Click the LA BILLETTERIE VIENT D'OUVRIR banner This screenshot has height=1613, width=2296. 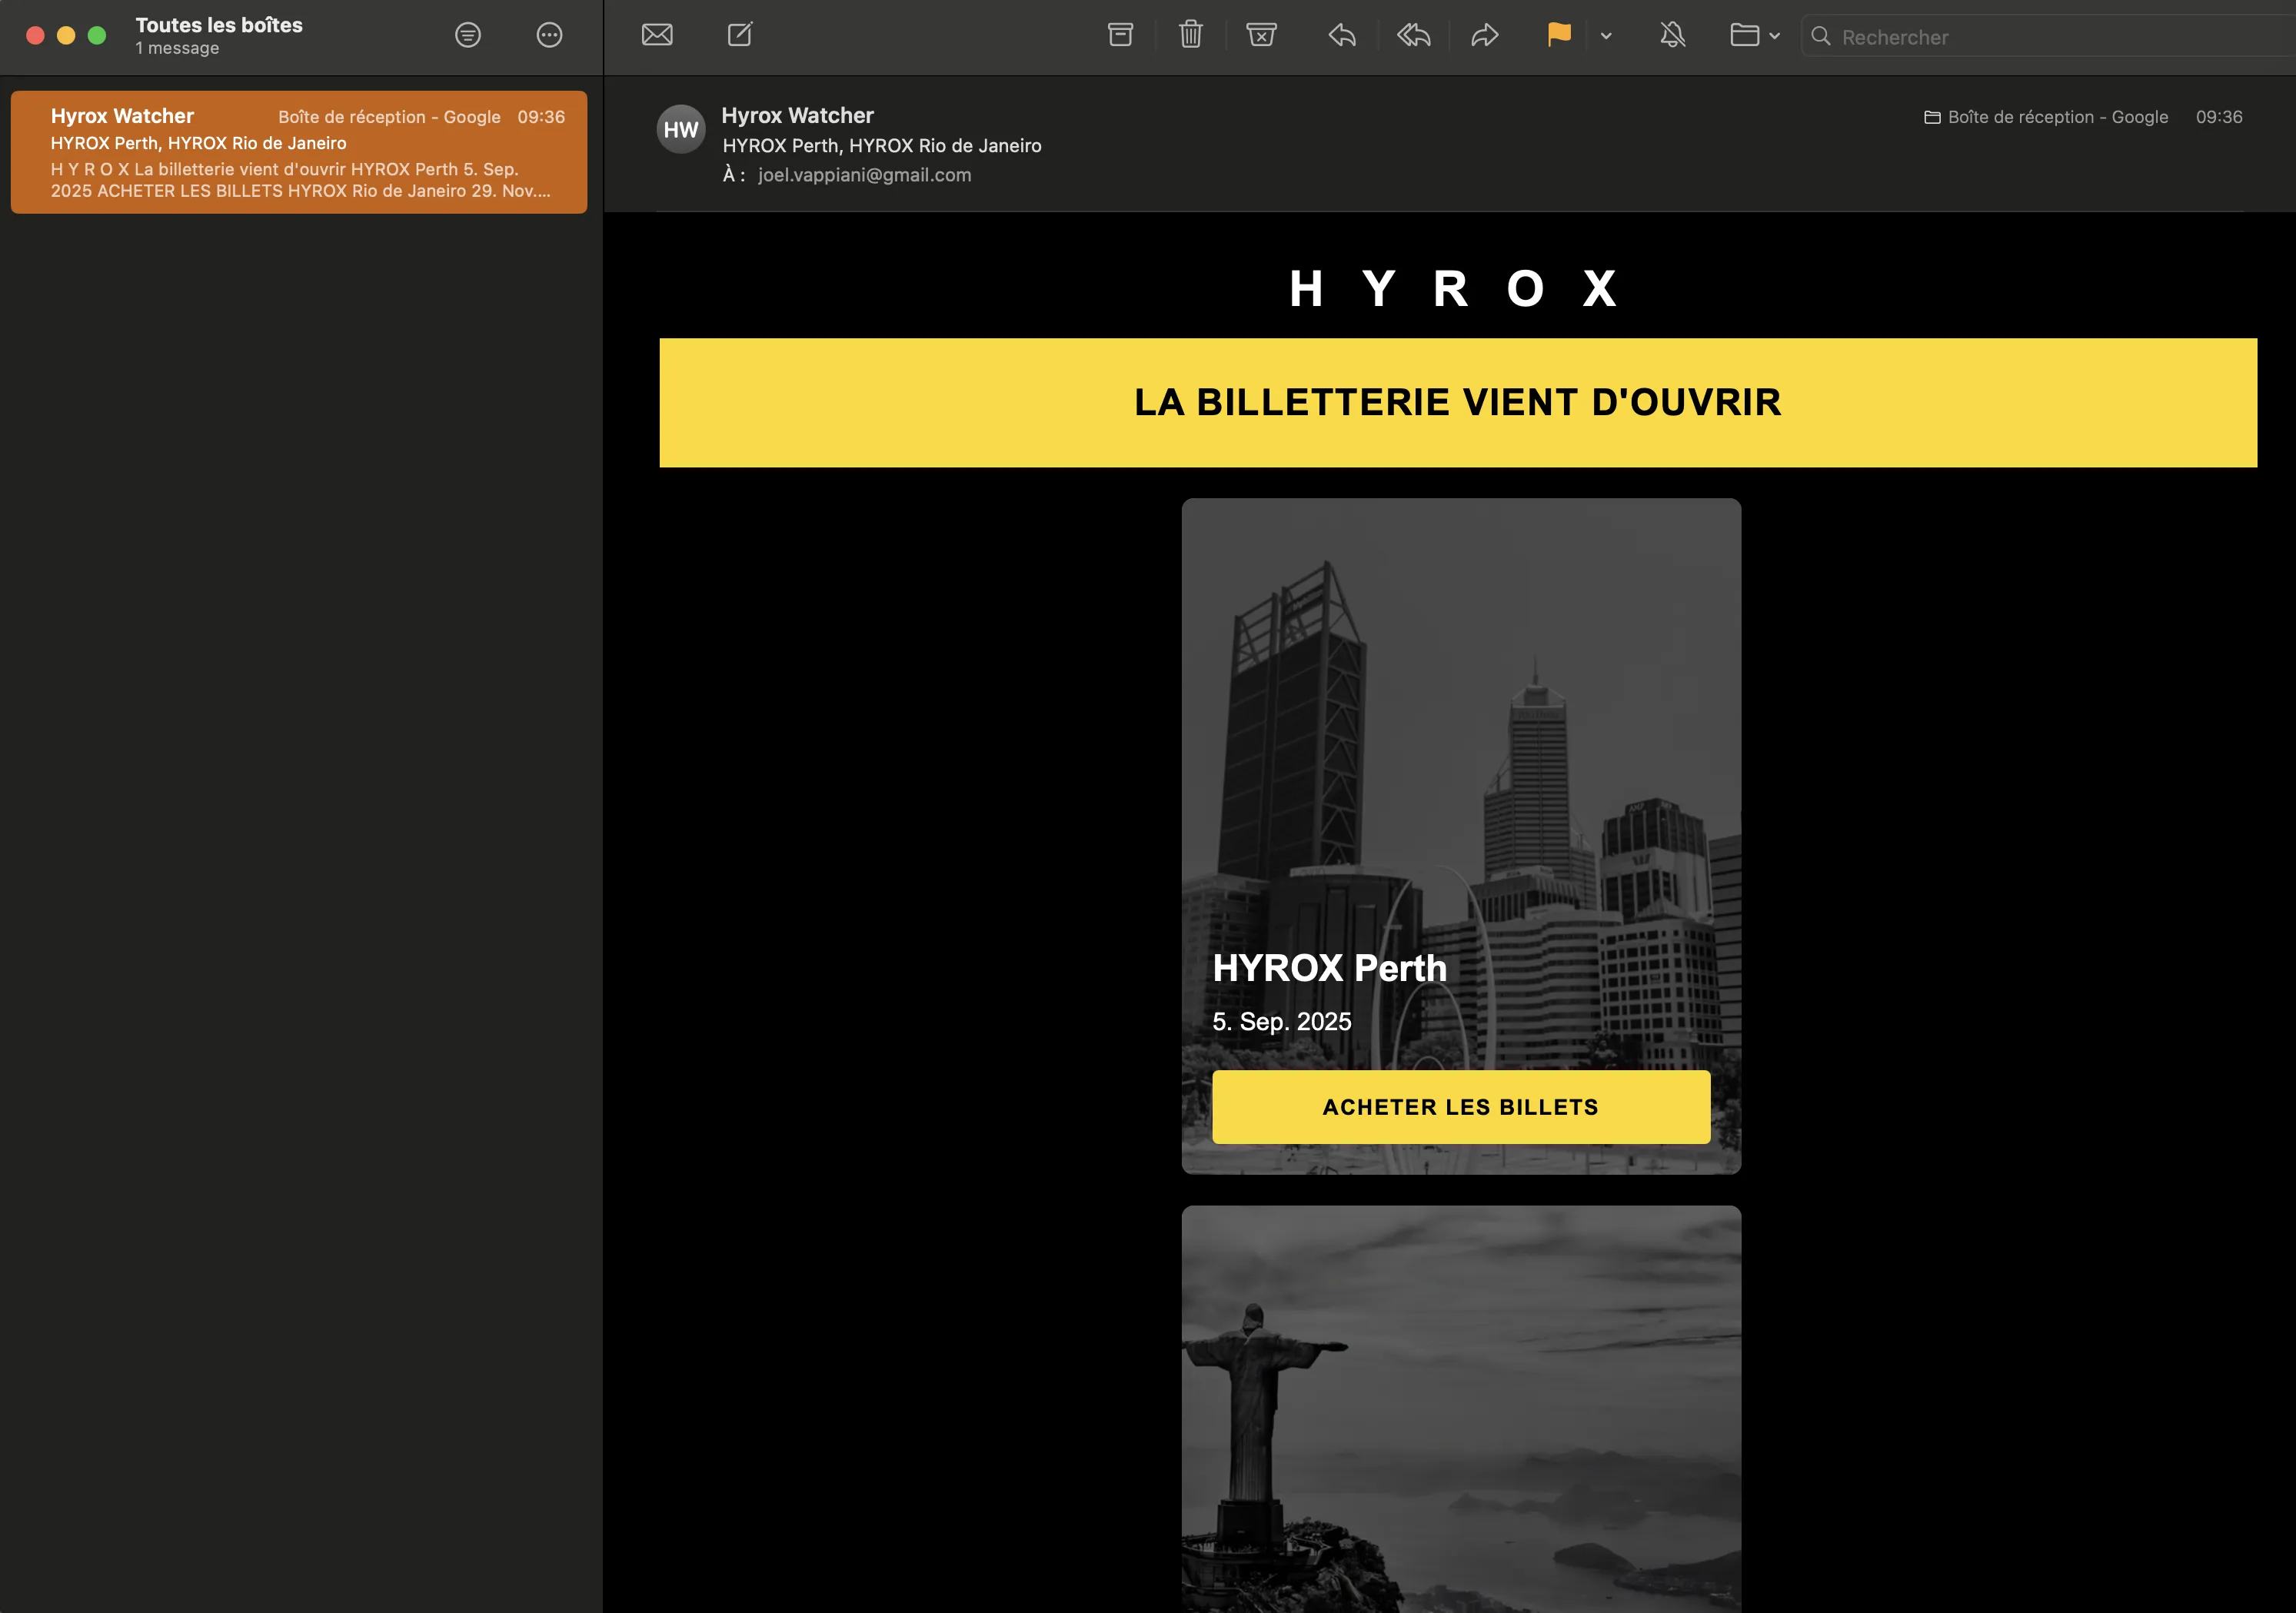coord(1458,403)
